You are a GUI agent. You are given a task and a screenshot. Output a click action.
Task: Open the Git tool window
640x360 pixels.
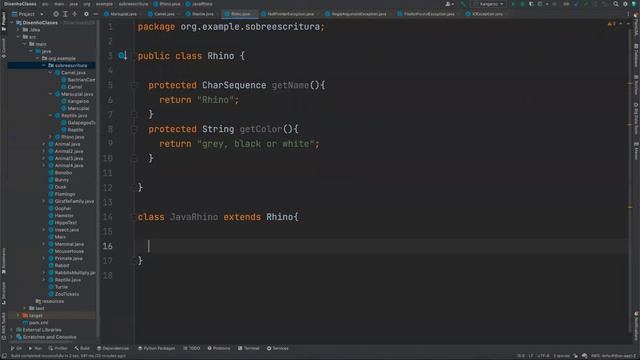[x=16, y=348]
